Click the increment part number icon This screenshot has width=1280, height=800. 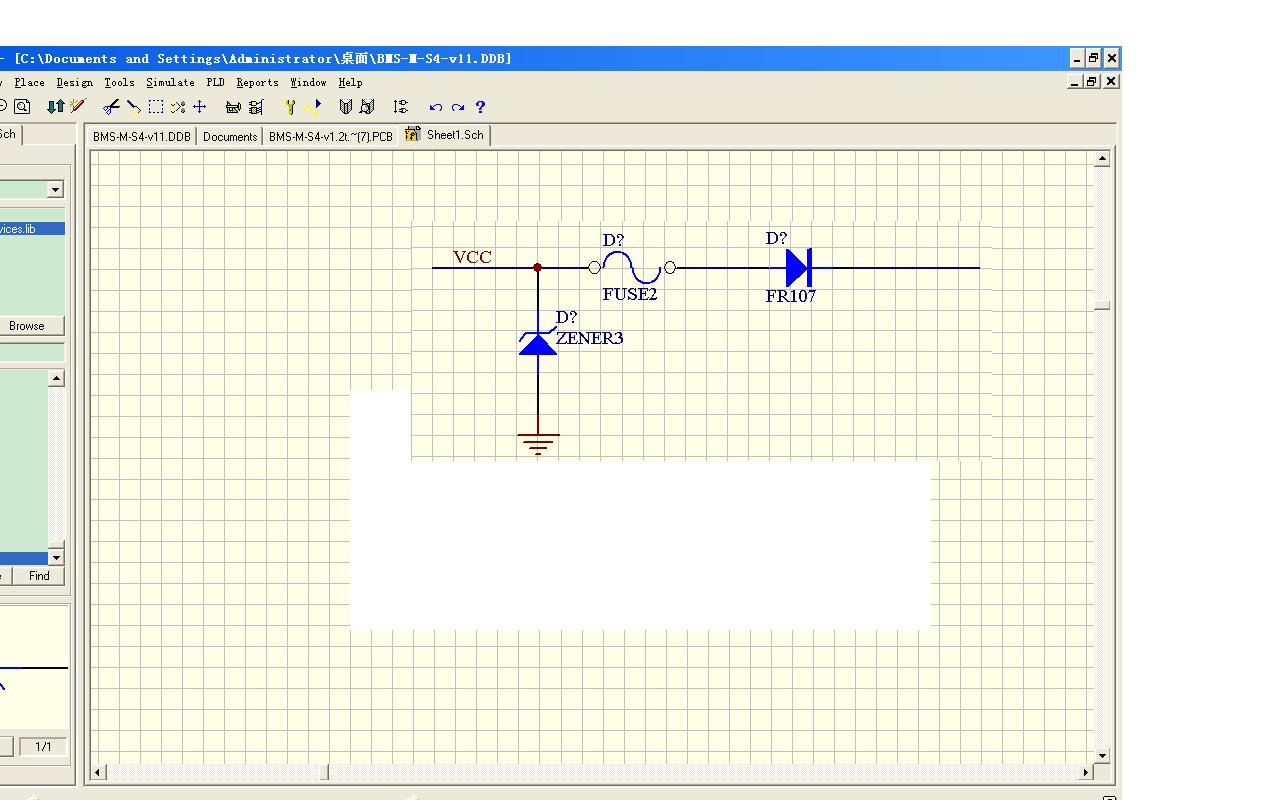pyautogui.click(x=401, y=106)
